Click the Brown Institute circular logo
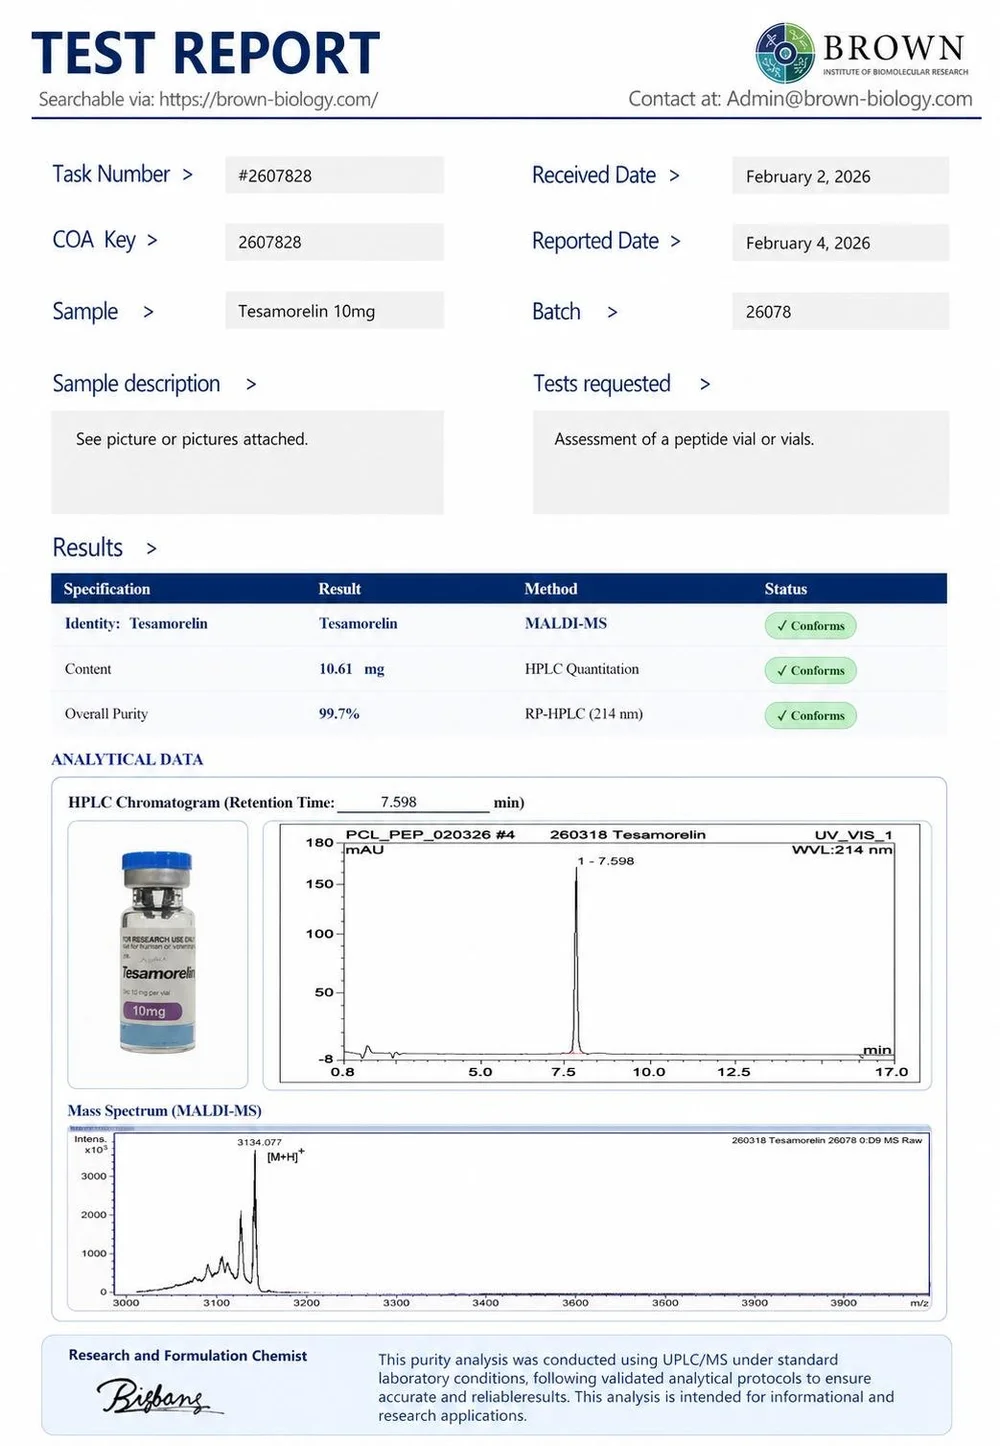 [x=785, y=53]
